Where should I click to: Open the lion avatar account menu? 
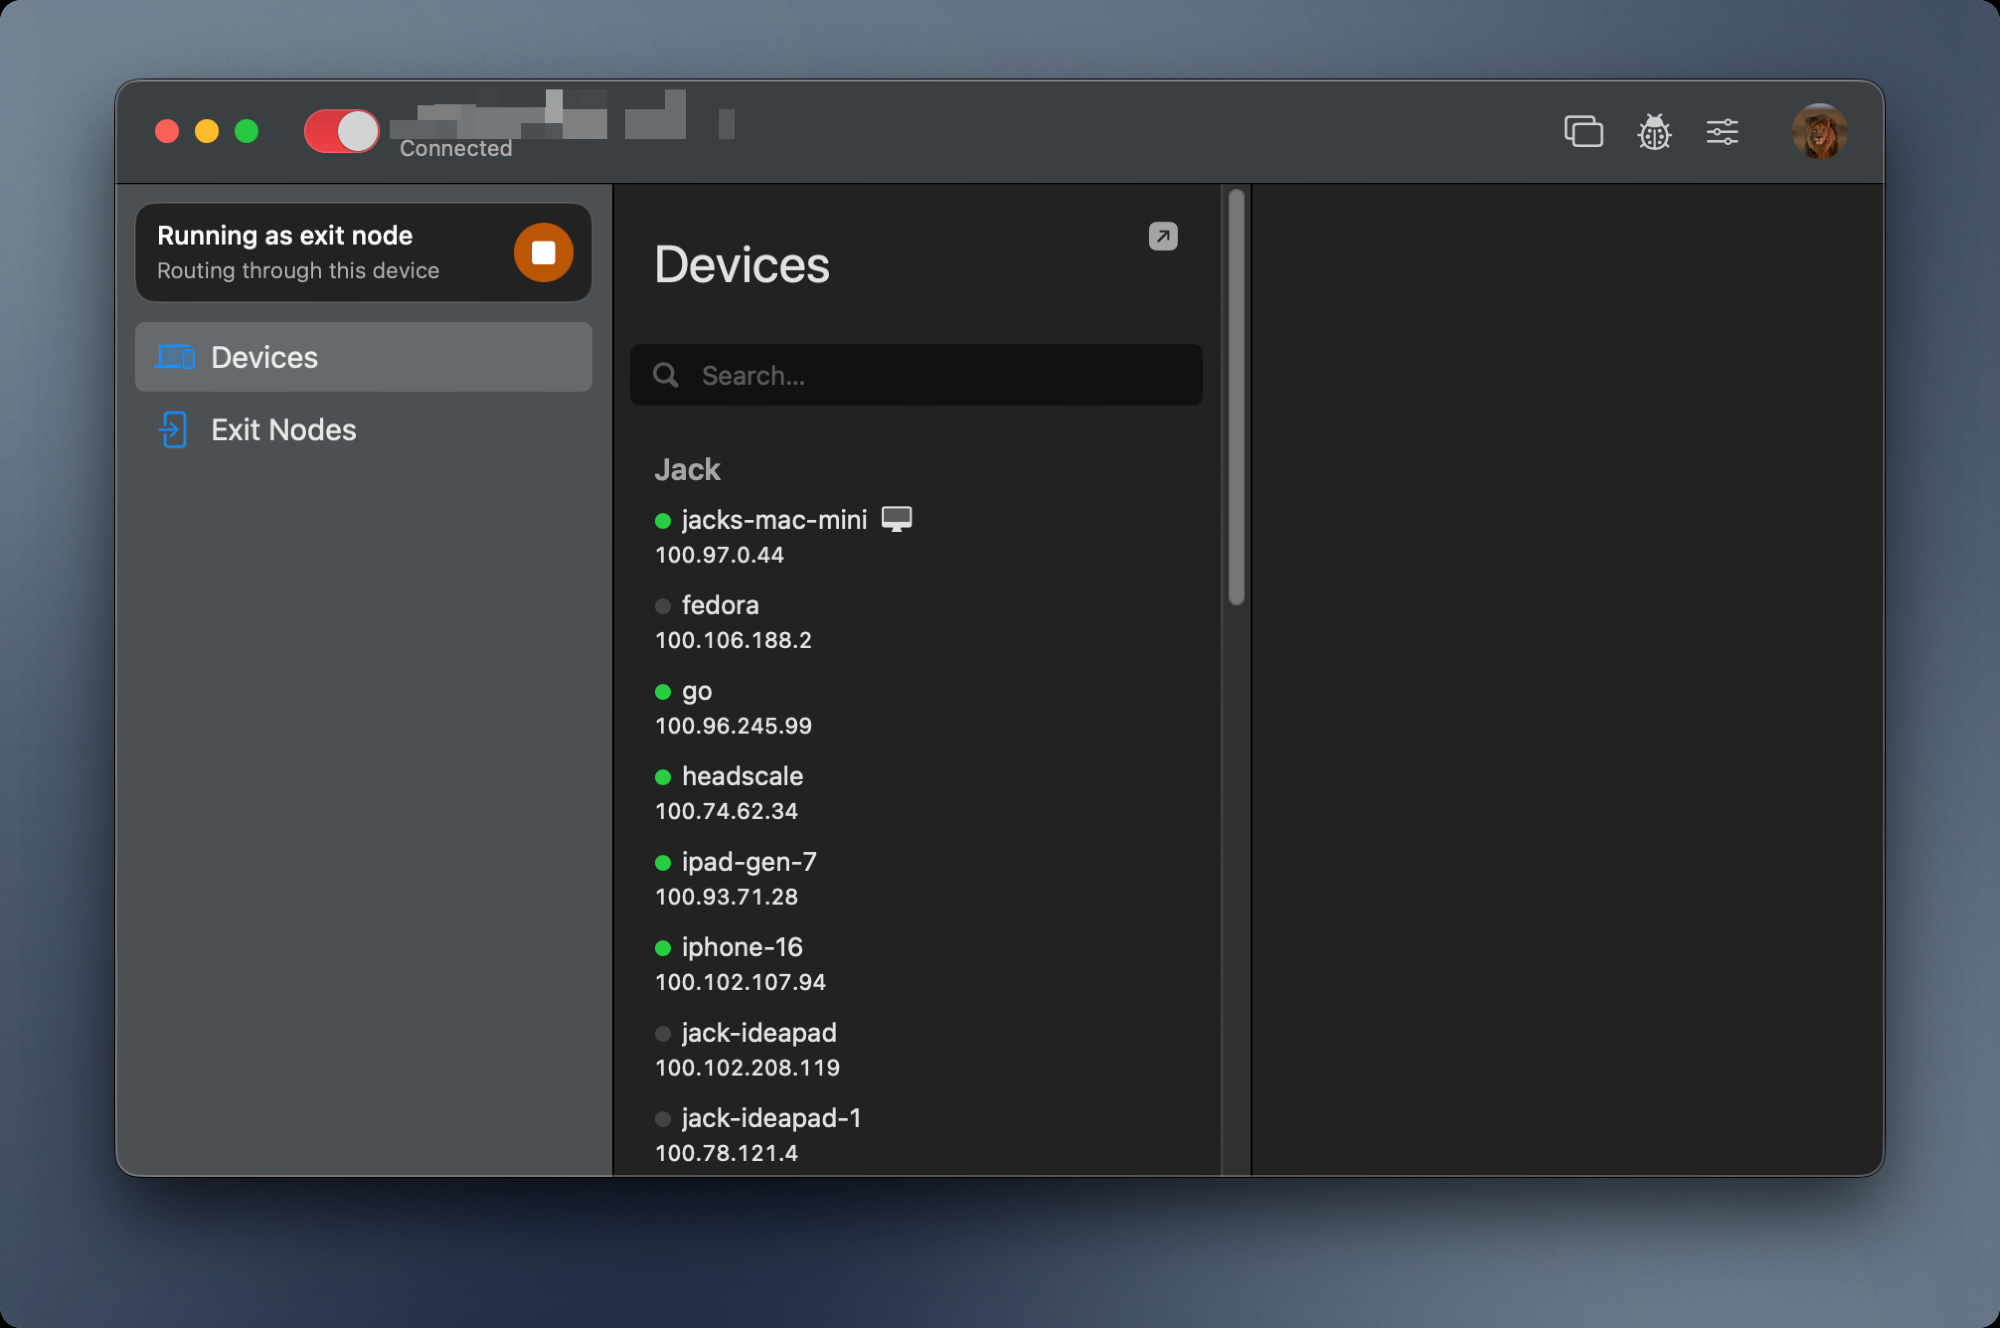pos(1819,131)
